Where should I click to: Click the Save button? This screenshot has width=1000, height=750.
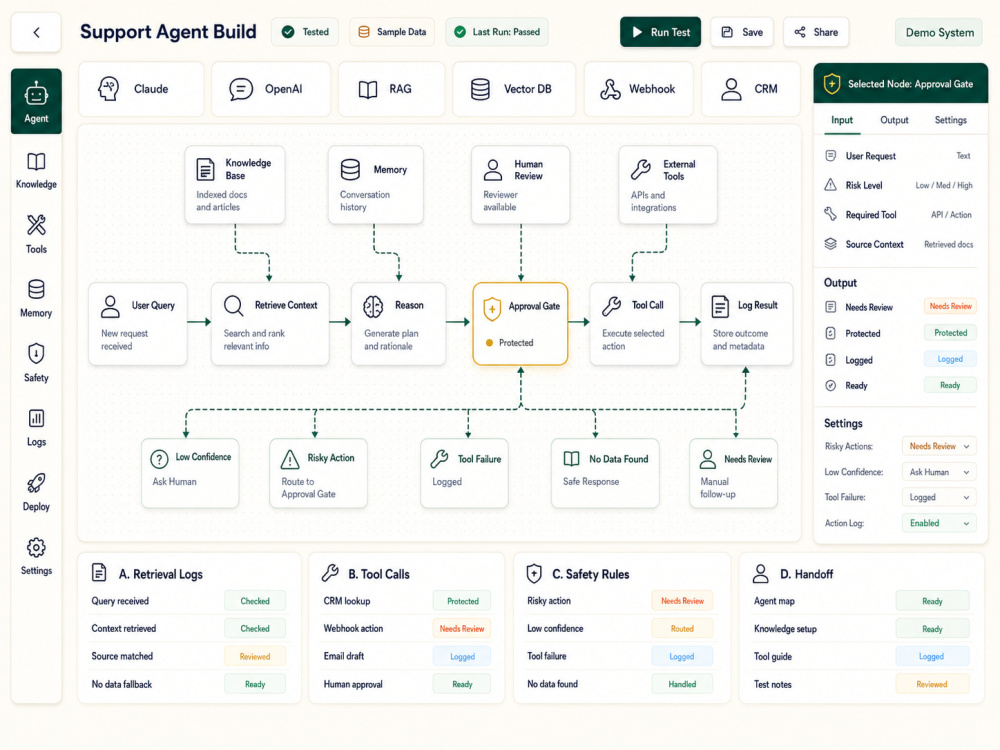point(742,32)
